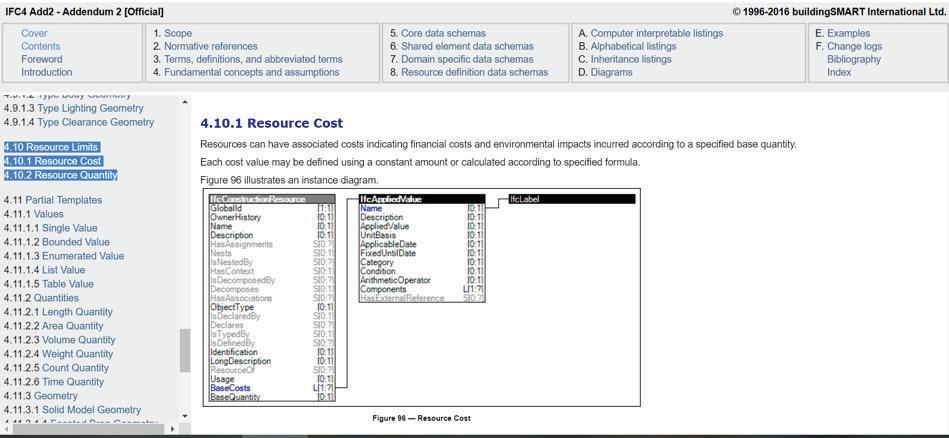
Task: Open the Index link
Action: 839,72
